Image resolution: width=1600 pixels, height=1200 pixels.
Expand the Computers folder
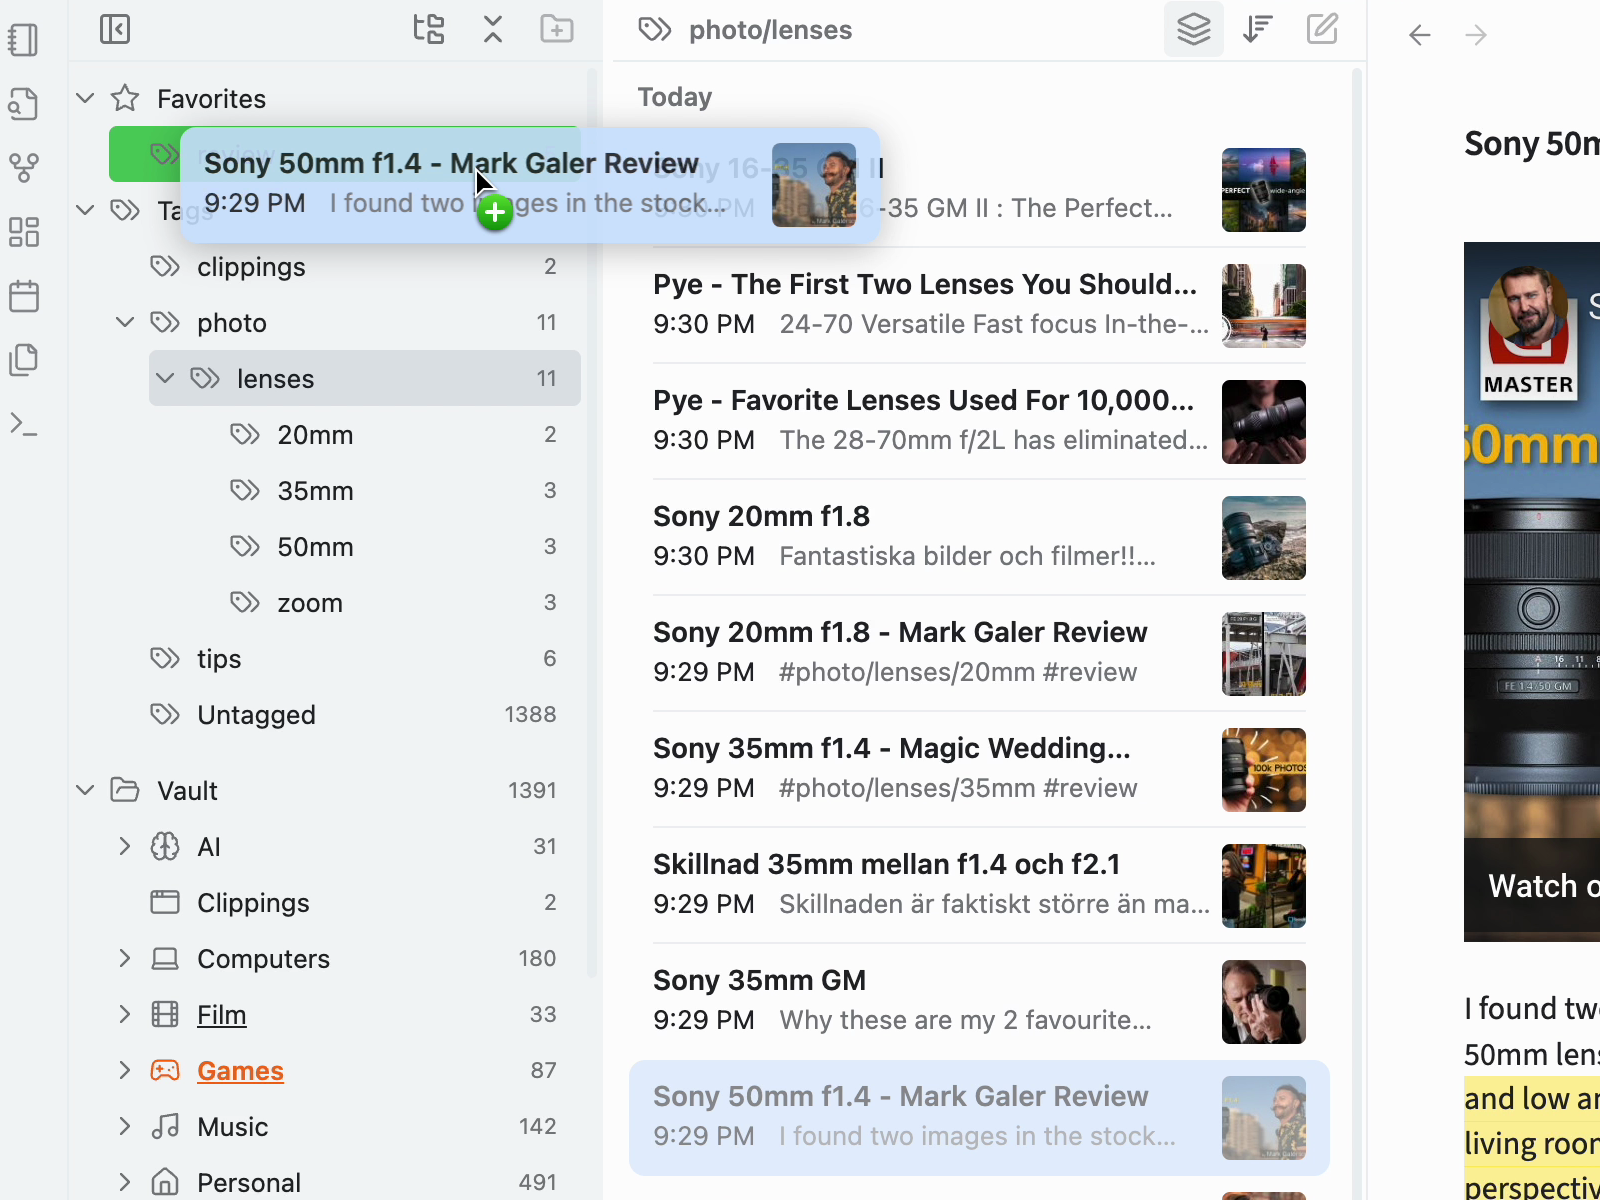125,959
